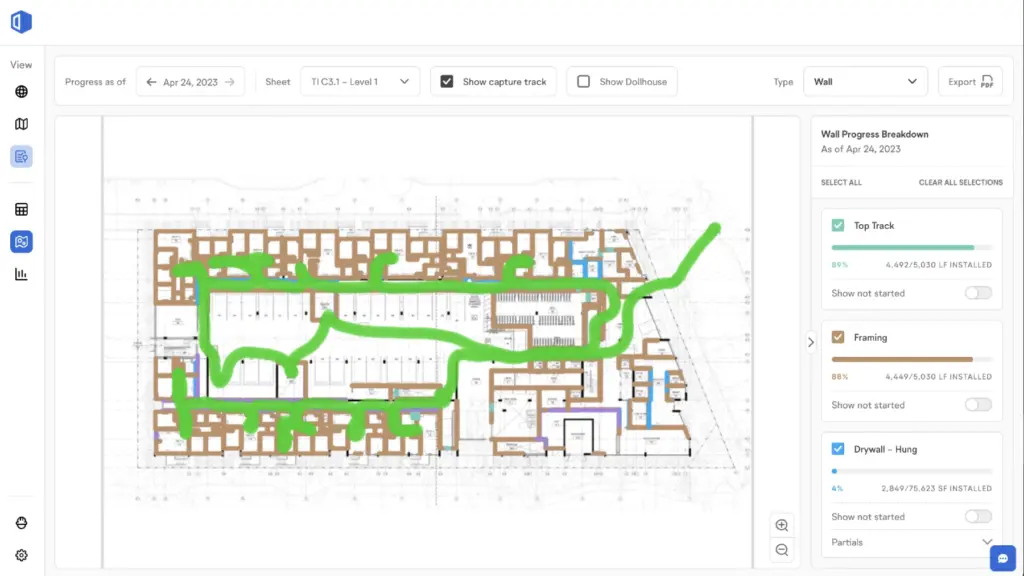Enable the Show Dollhouse checkbox
The image size is (1024, 576).
[x=584, y=82]
